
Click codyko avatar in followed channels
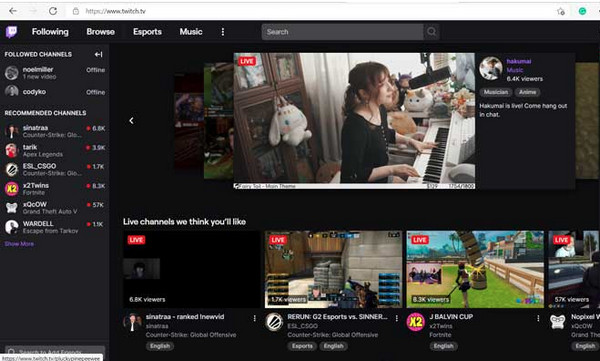tap(11, 91)
